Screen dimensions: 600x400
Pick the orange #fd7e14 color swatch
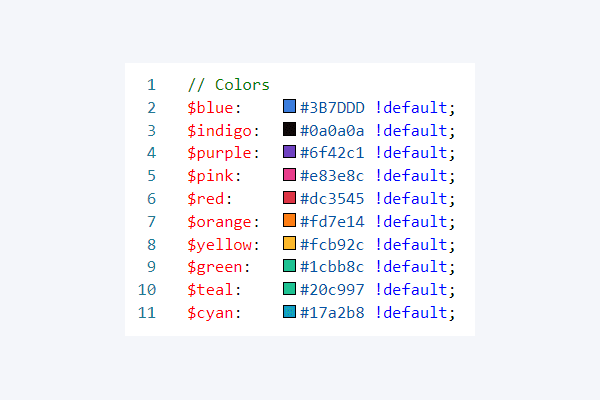[x=289, y=220]
